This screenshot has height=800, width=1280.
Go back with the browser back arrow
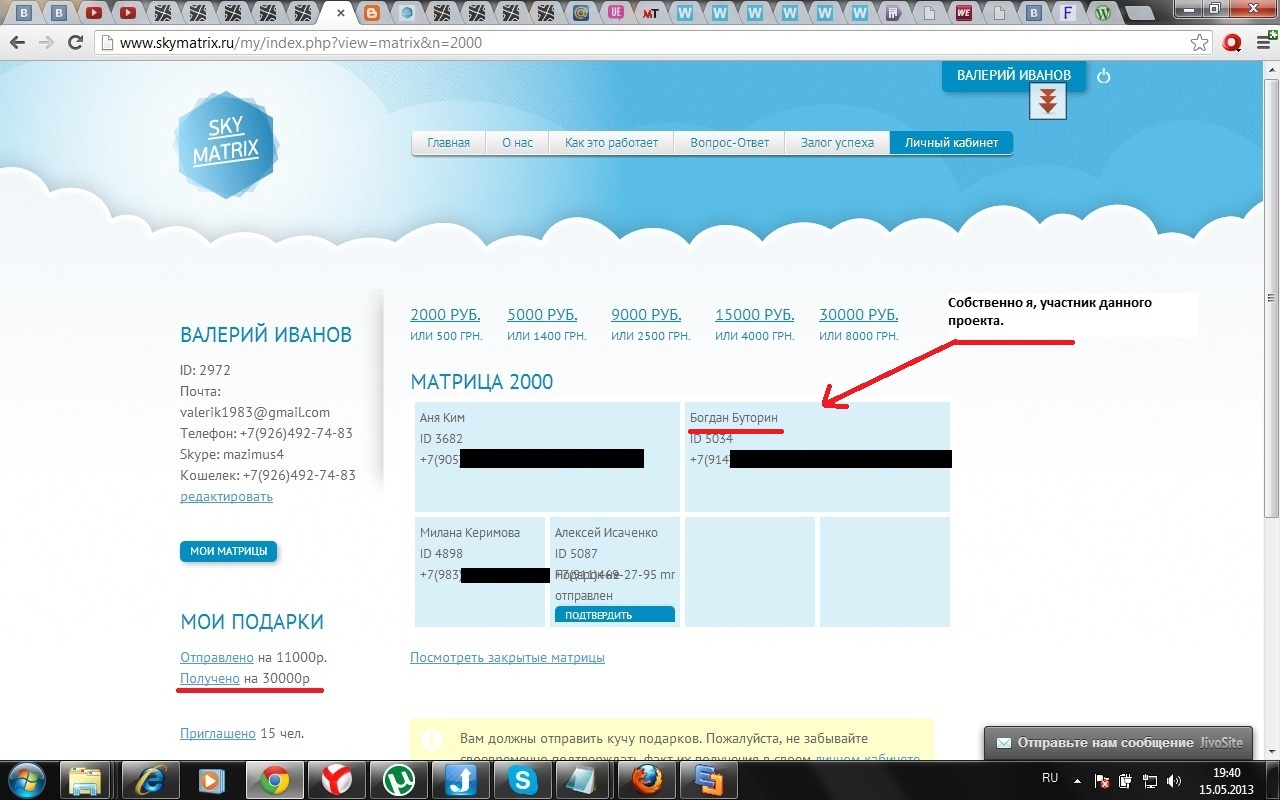[17, 43]
